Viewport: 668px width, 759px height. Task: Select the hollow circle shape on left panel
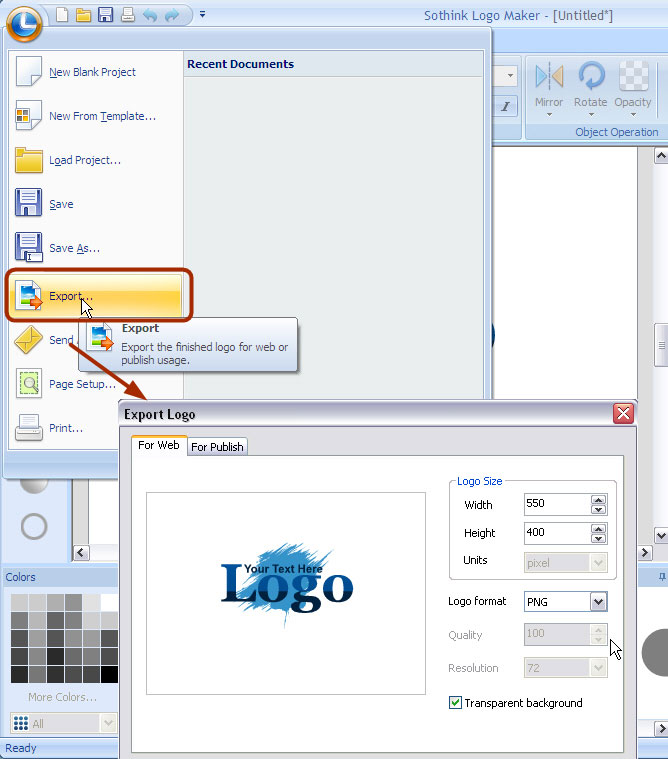tap(34, 526)
